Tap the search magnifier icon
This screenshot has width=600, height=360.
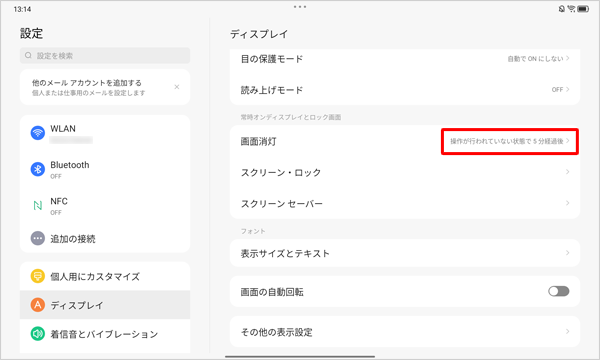pyautogui.click(x=28, y=55)
